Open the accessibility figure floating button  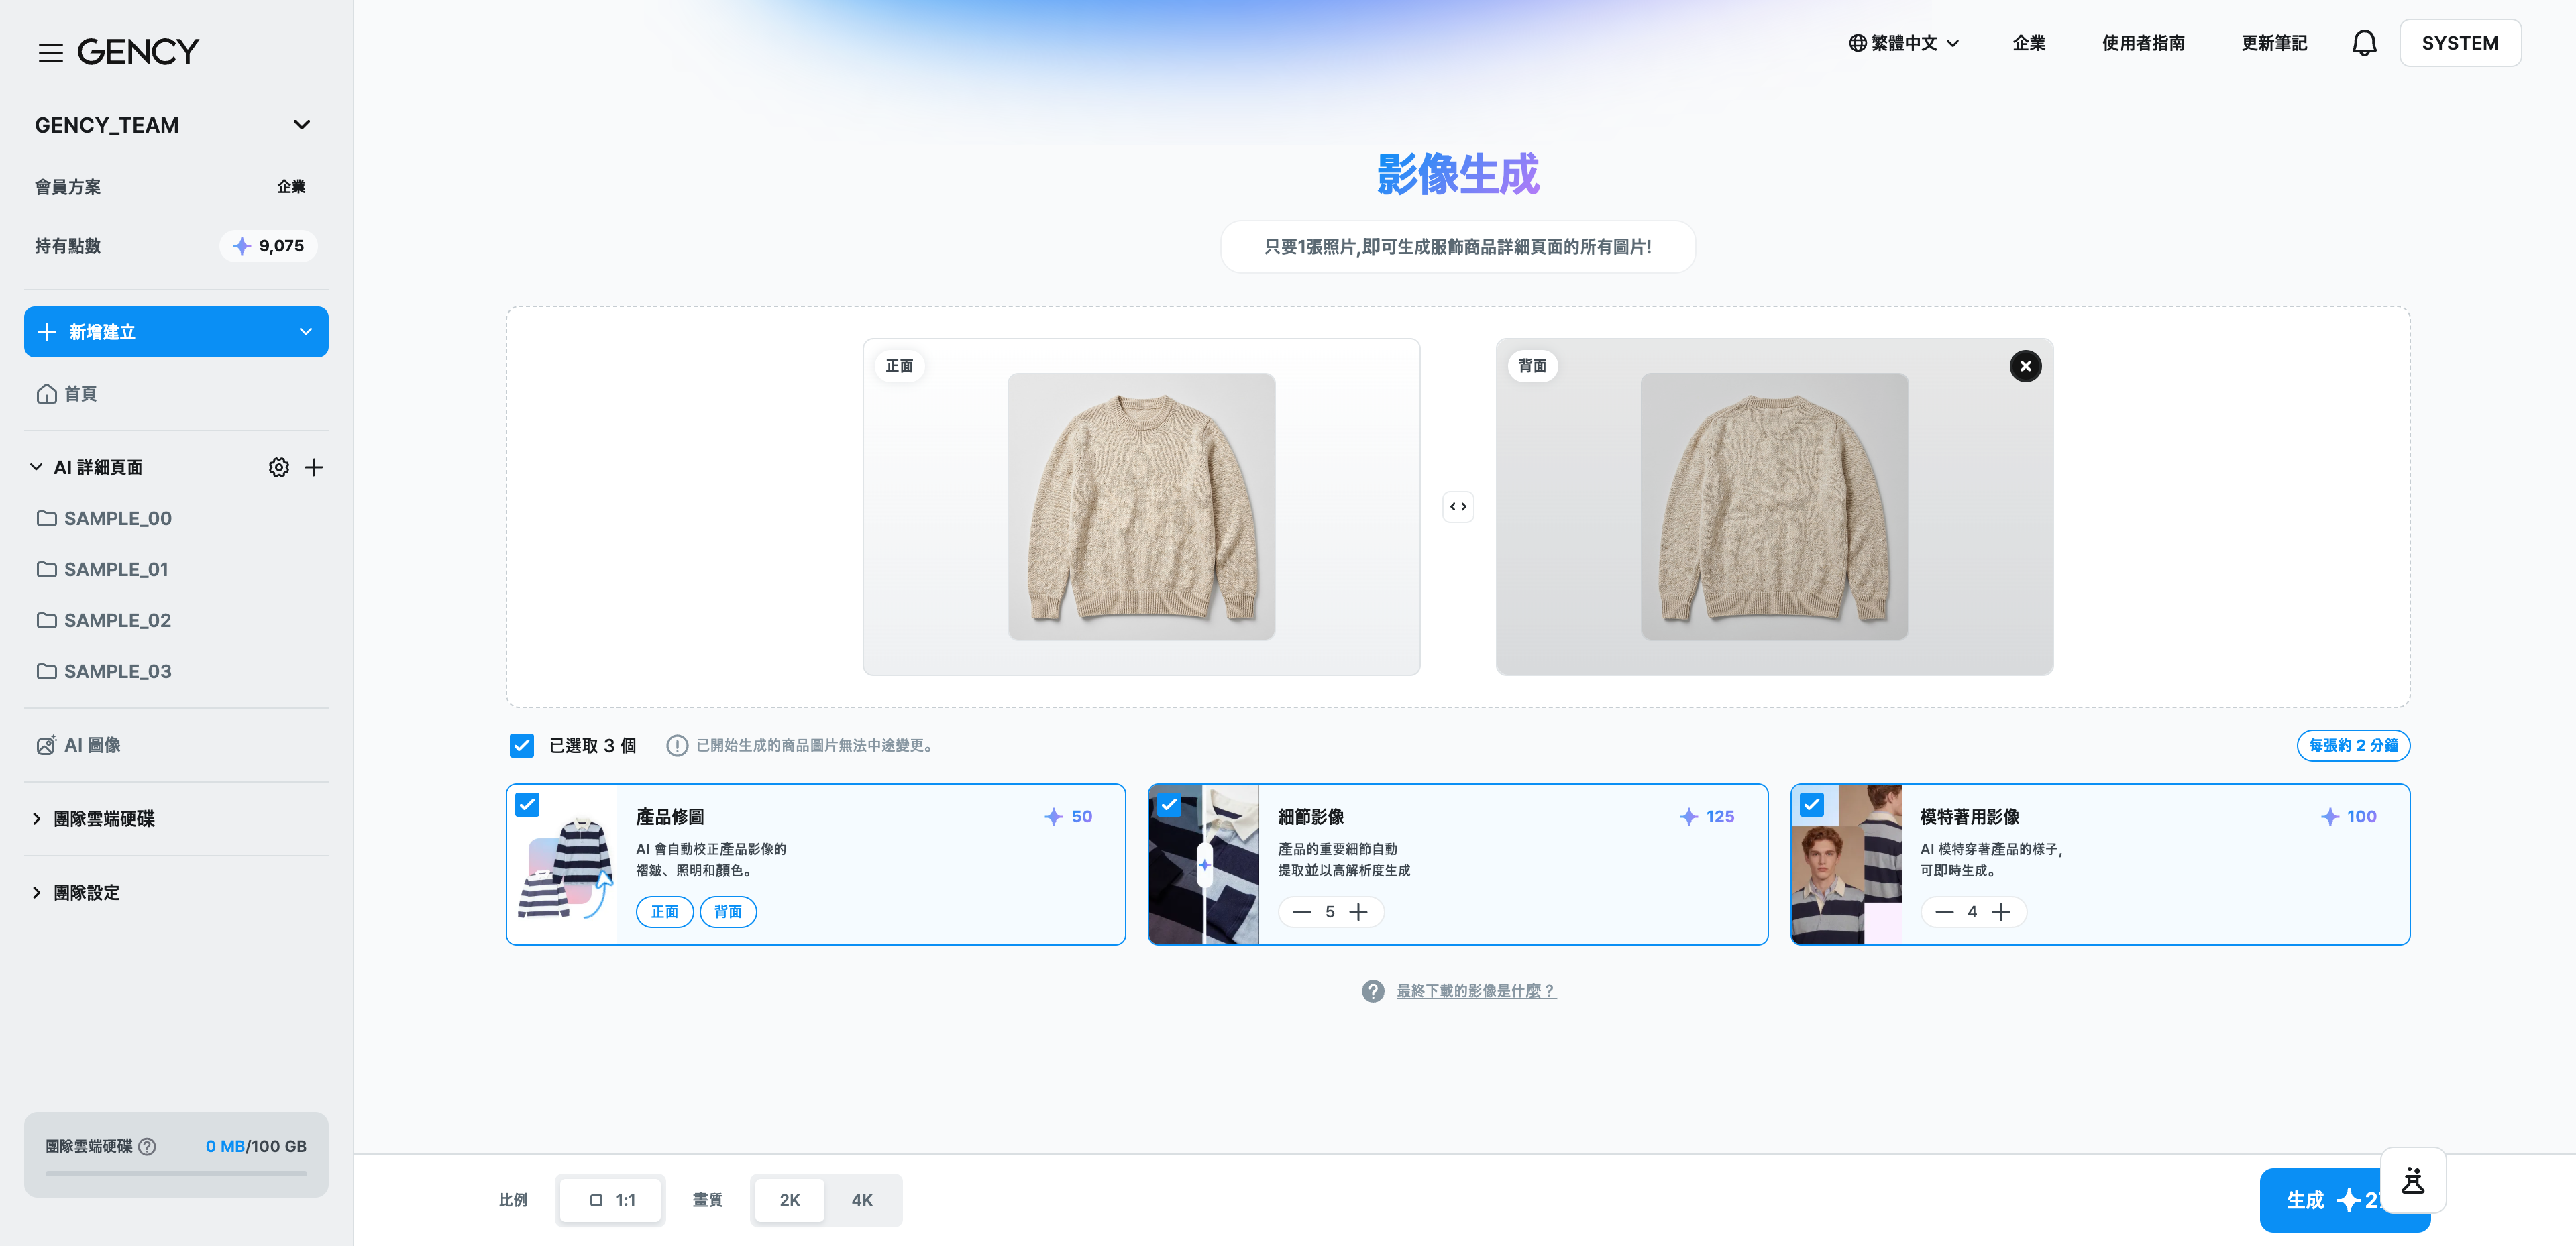(x=2413, y=1180)
